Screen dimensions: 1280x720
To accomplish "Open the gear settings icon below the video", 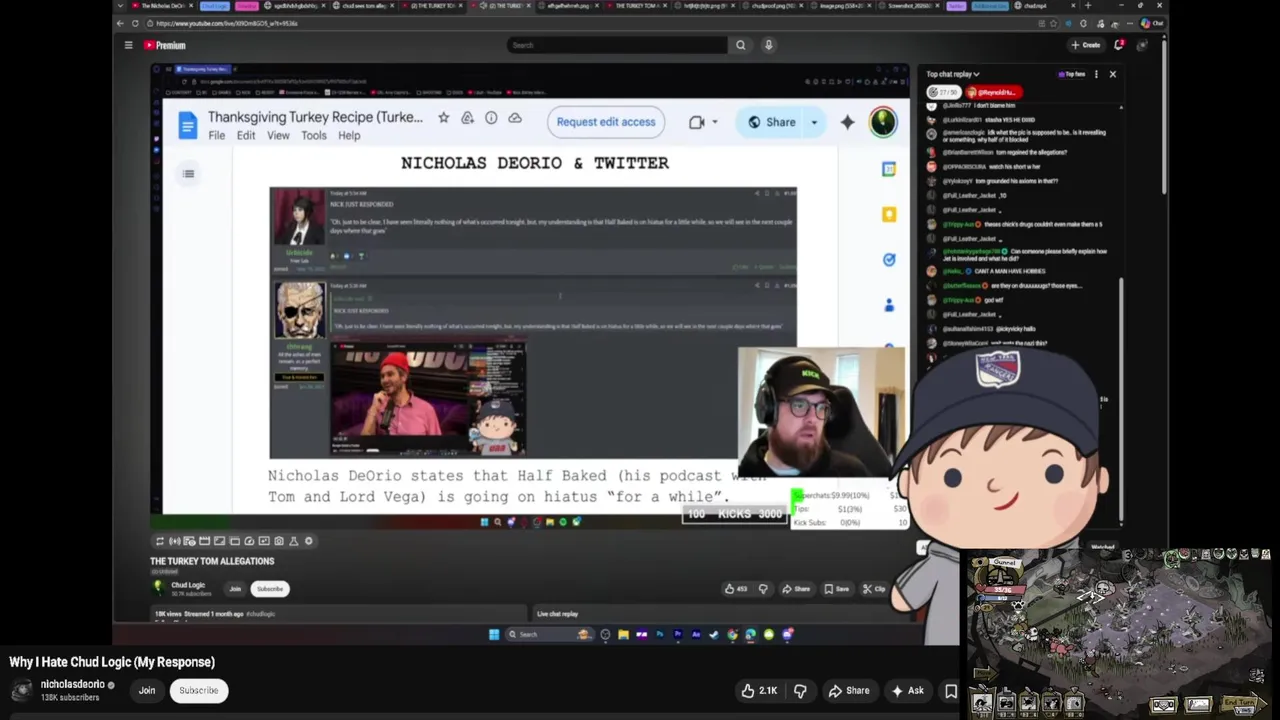I will (x=309, y=541).
